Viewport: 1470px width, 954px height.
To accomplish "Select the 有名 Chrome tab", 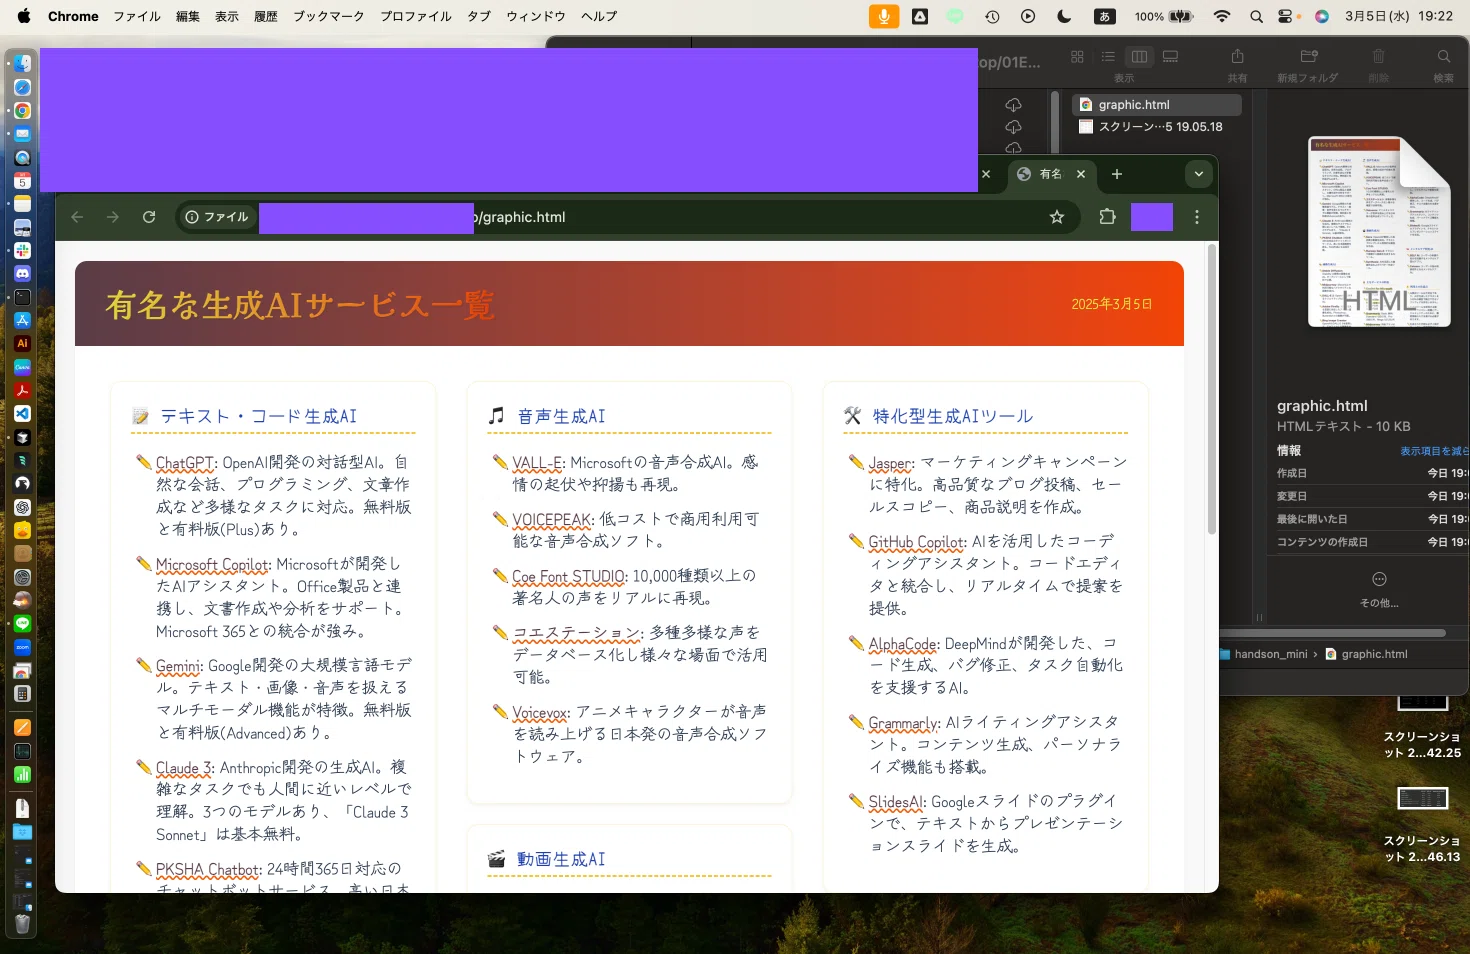I will [x=1051, y=174].
